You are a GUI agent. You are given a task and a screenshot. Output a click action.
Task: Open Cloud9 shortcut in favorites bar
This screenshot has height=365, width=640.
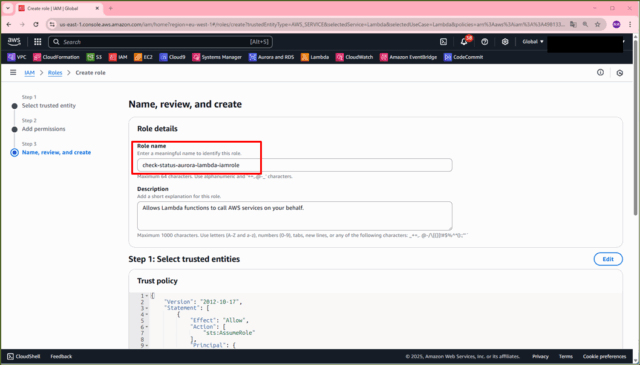pos(172,57)
